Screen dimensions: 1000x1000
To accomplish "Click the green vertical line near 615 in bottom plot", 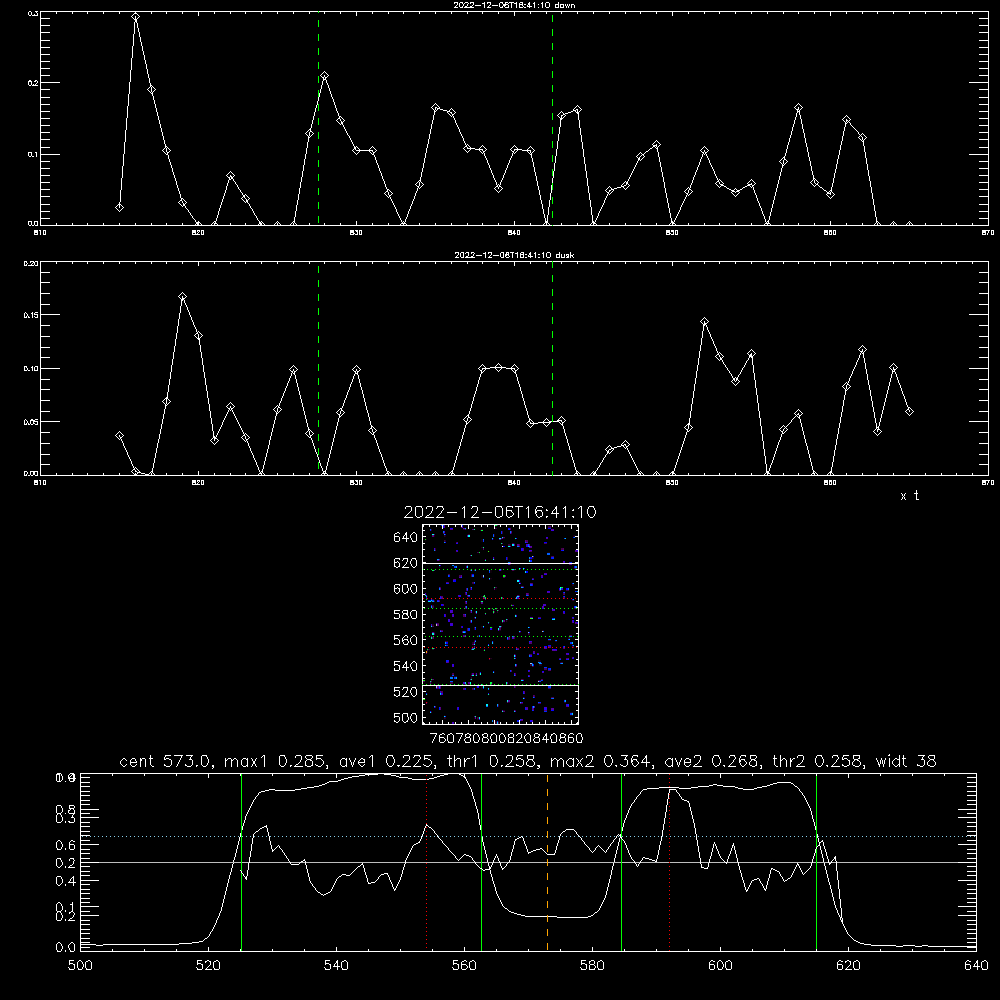I will click(816, 862).
